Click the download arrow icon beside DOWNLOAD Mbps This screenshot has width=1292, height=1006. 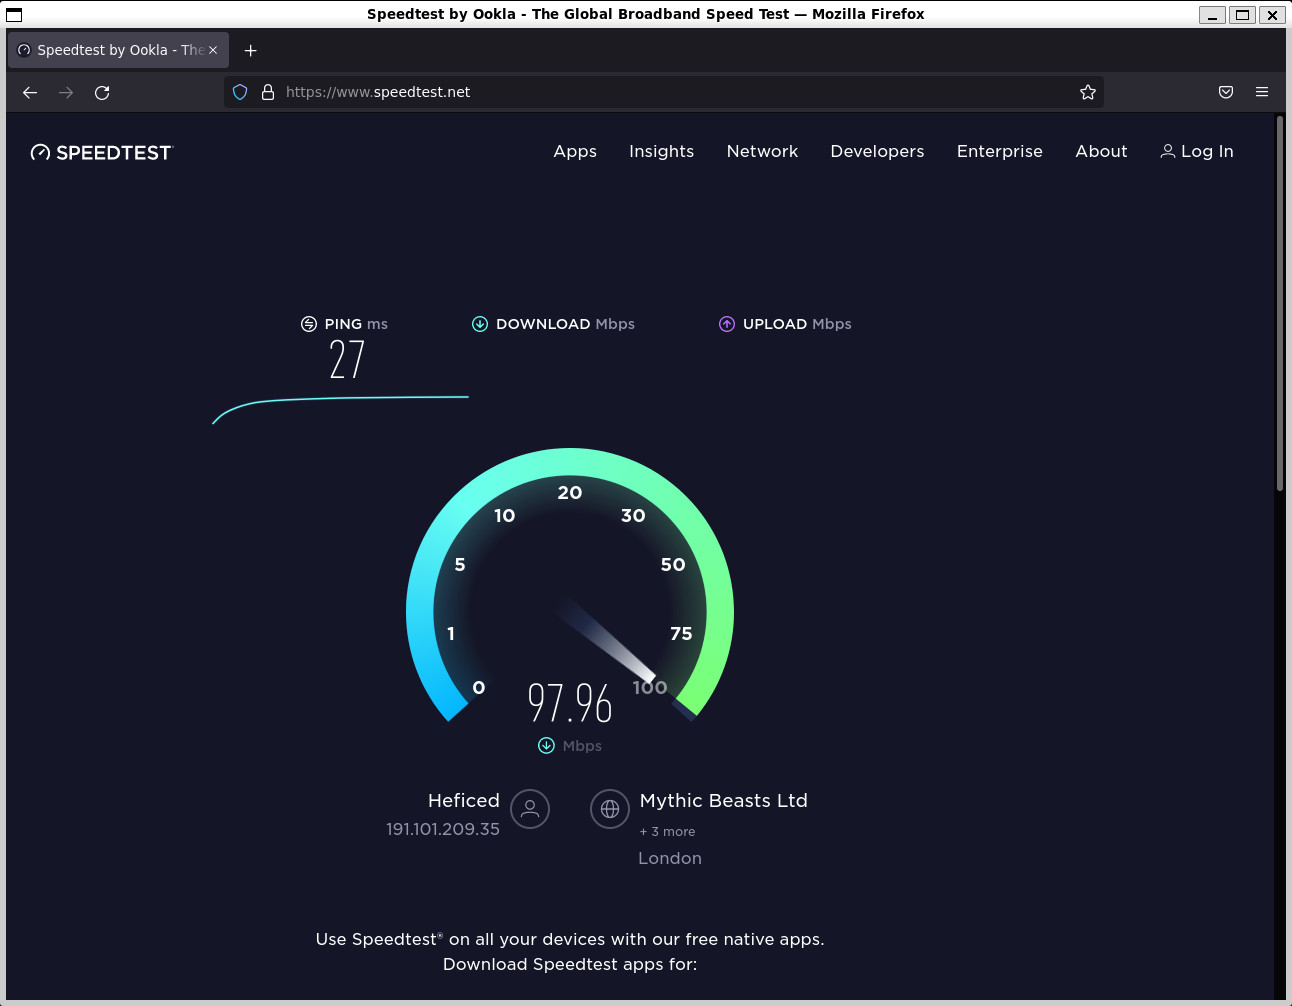(x=480, y=324)
